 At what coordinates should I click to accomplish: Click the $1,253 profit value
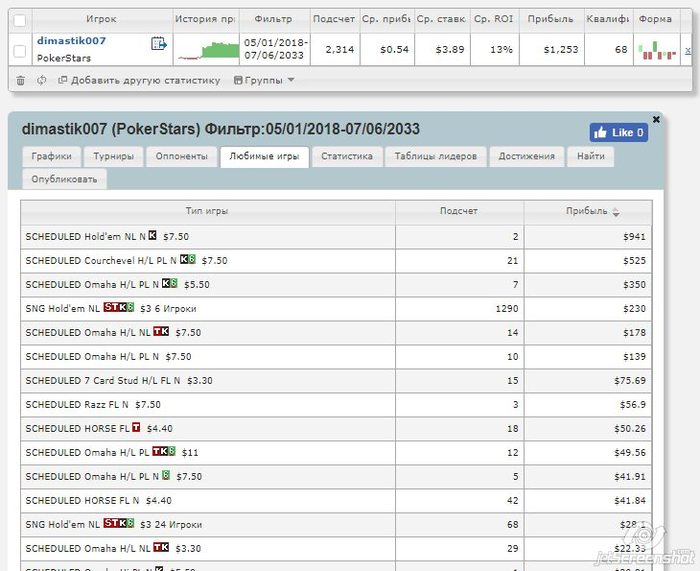tap(561, 50)
